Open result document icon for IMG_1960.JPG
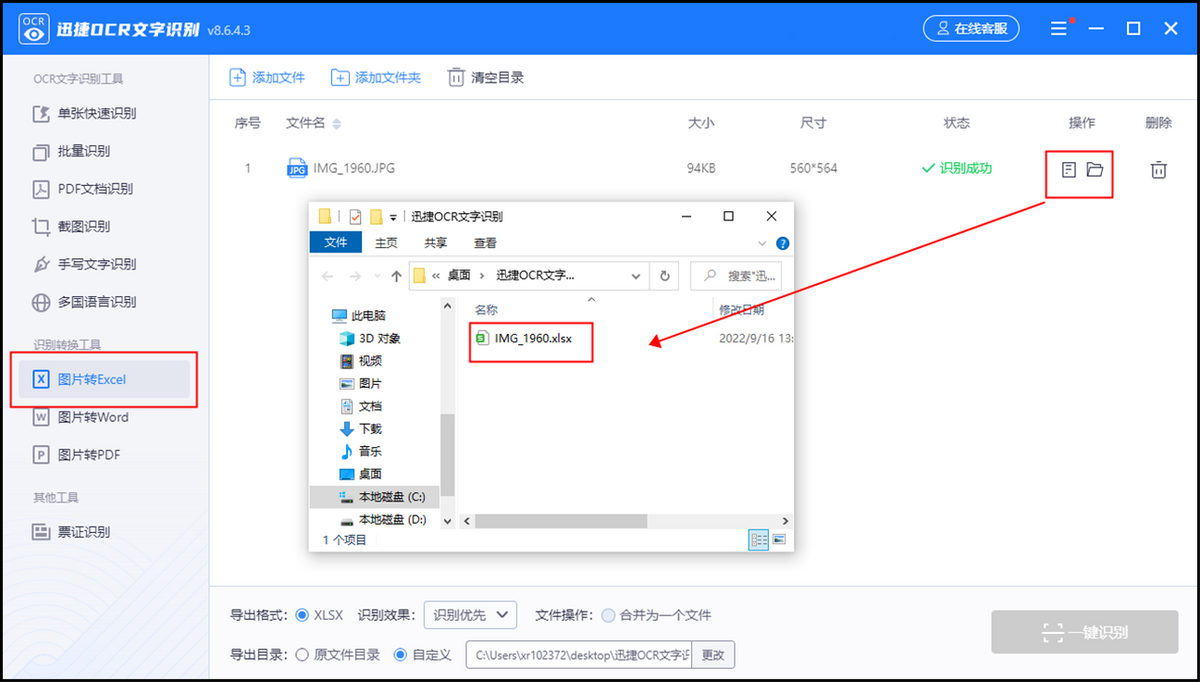Image resolution: width=1200 pixels, height=682 pixels. pos(1068,170)
